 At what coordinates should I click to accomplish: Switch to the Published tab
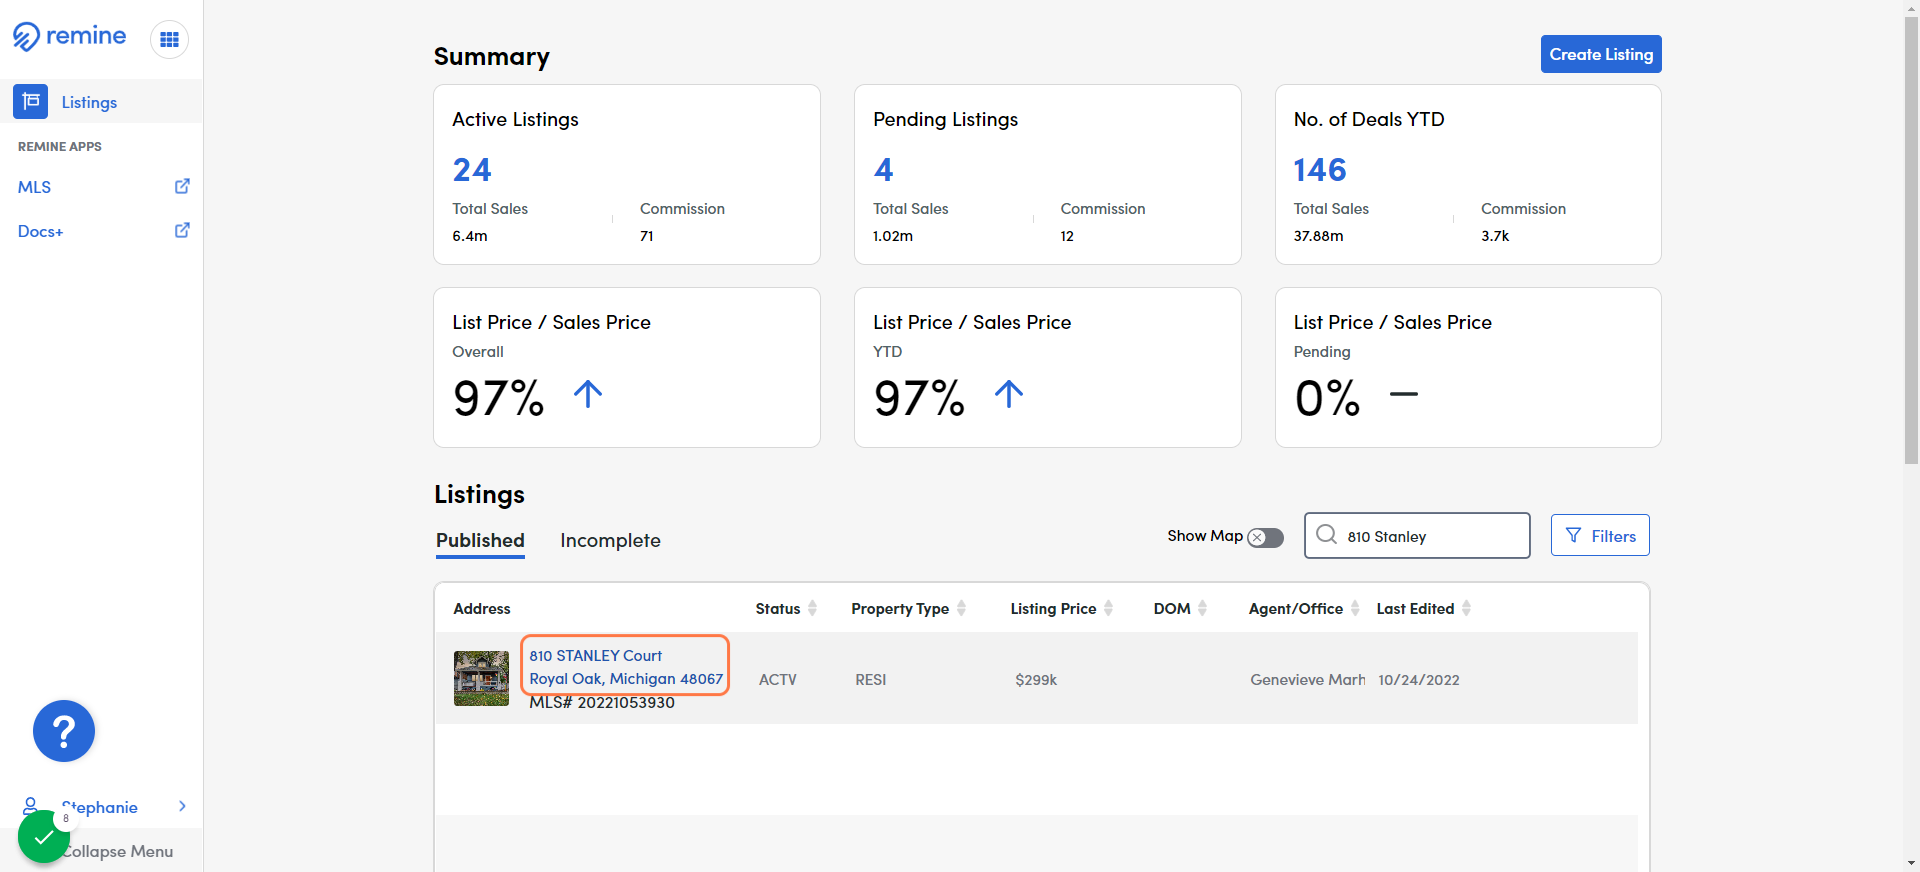point(480,541)
